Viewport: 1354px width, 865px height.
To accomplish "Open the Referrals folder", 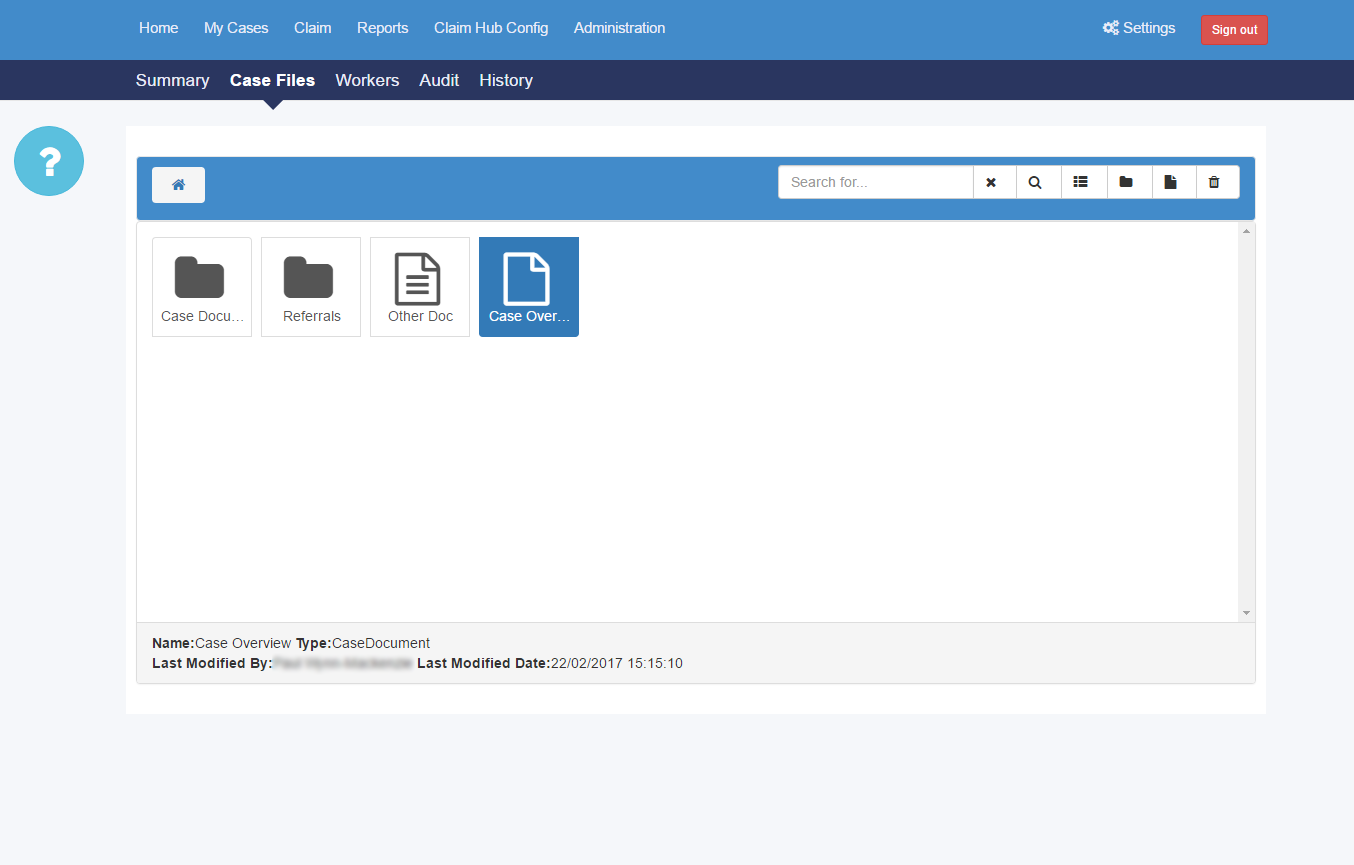I will (x=311, y=287).
